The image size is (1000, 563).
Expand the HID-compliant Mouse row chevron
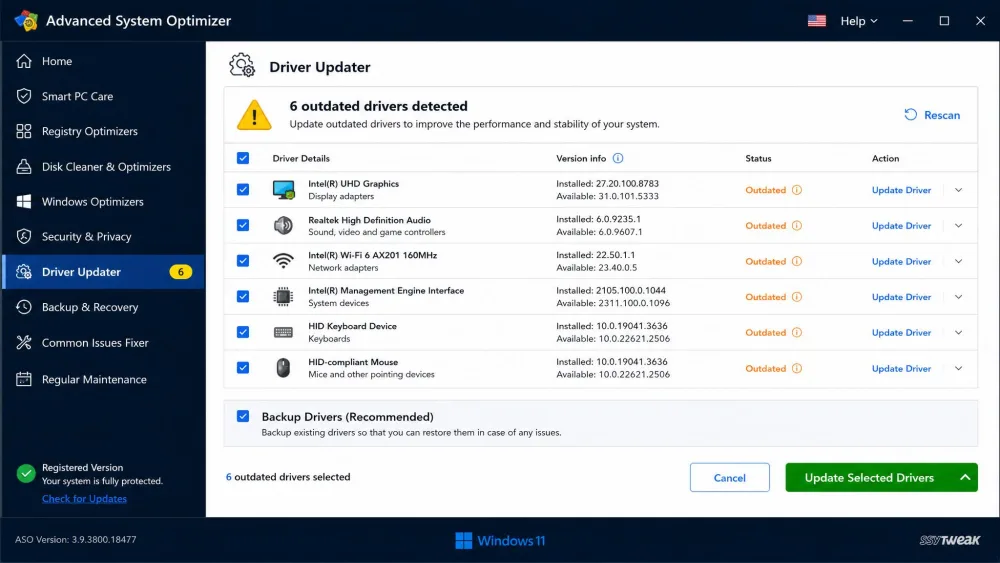point(959,369)
